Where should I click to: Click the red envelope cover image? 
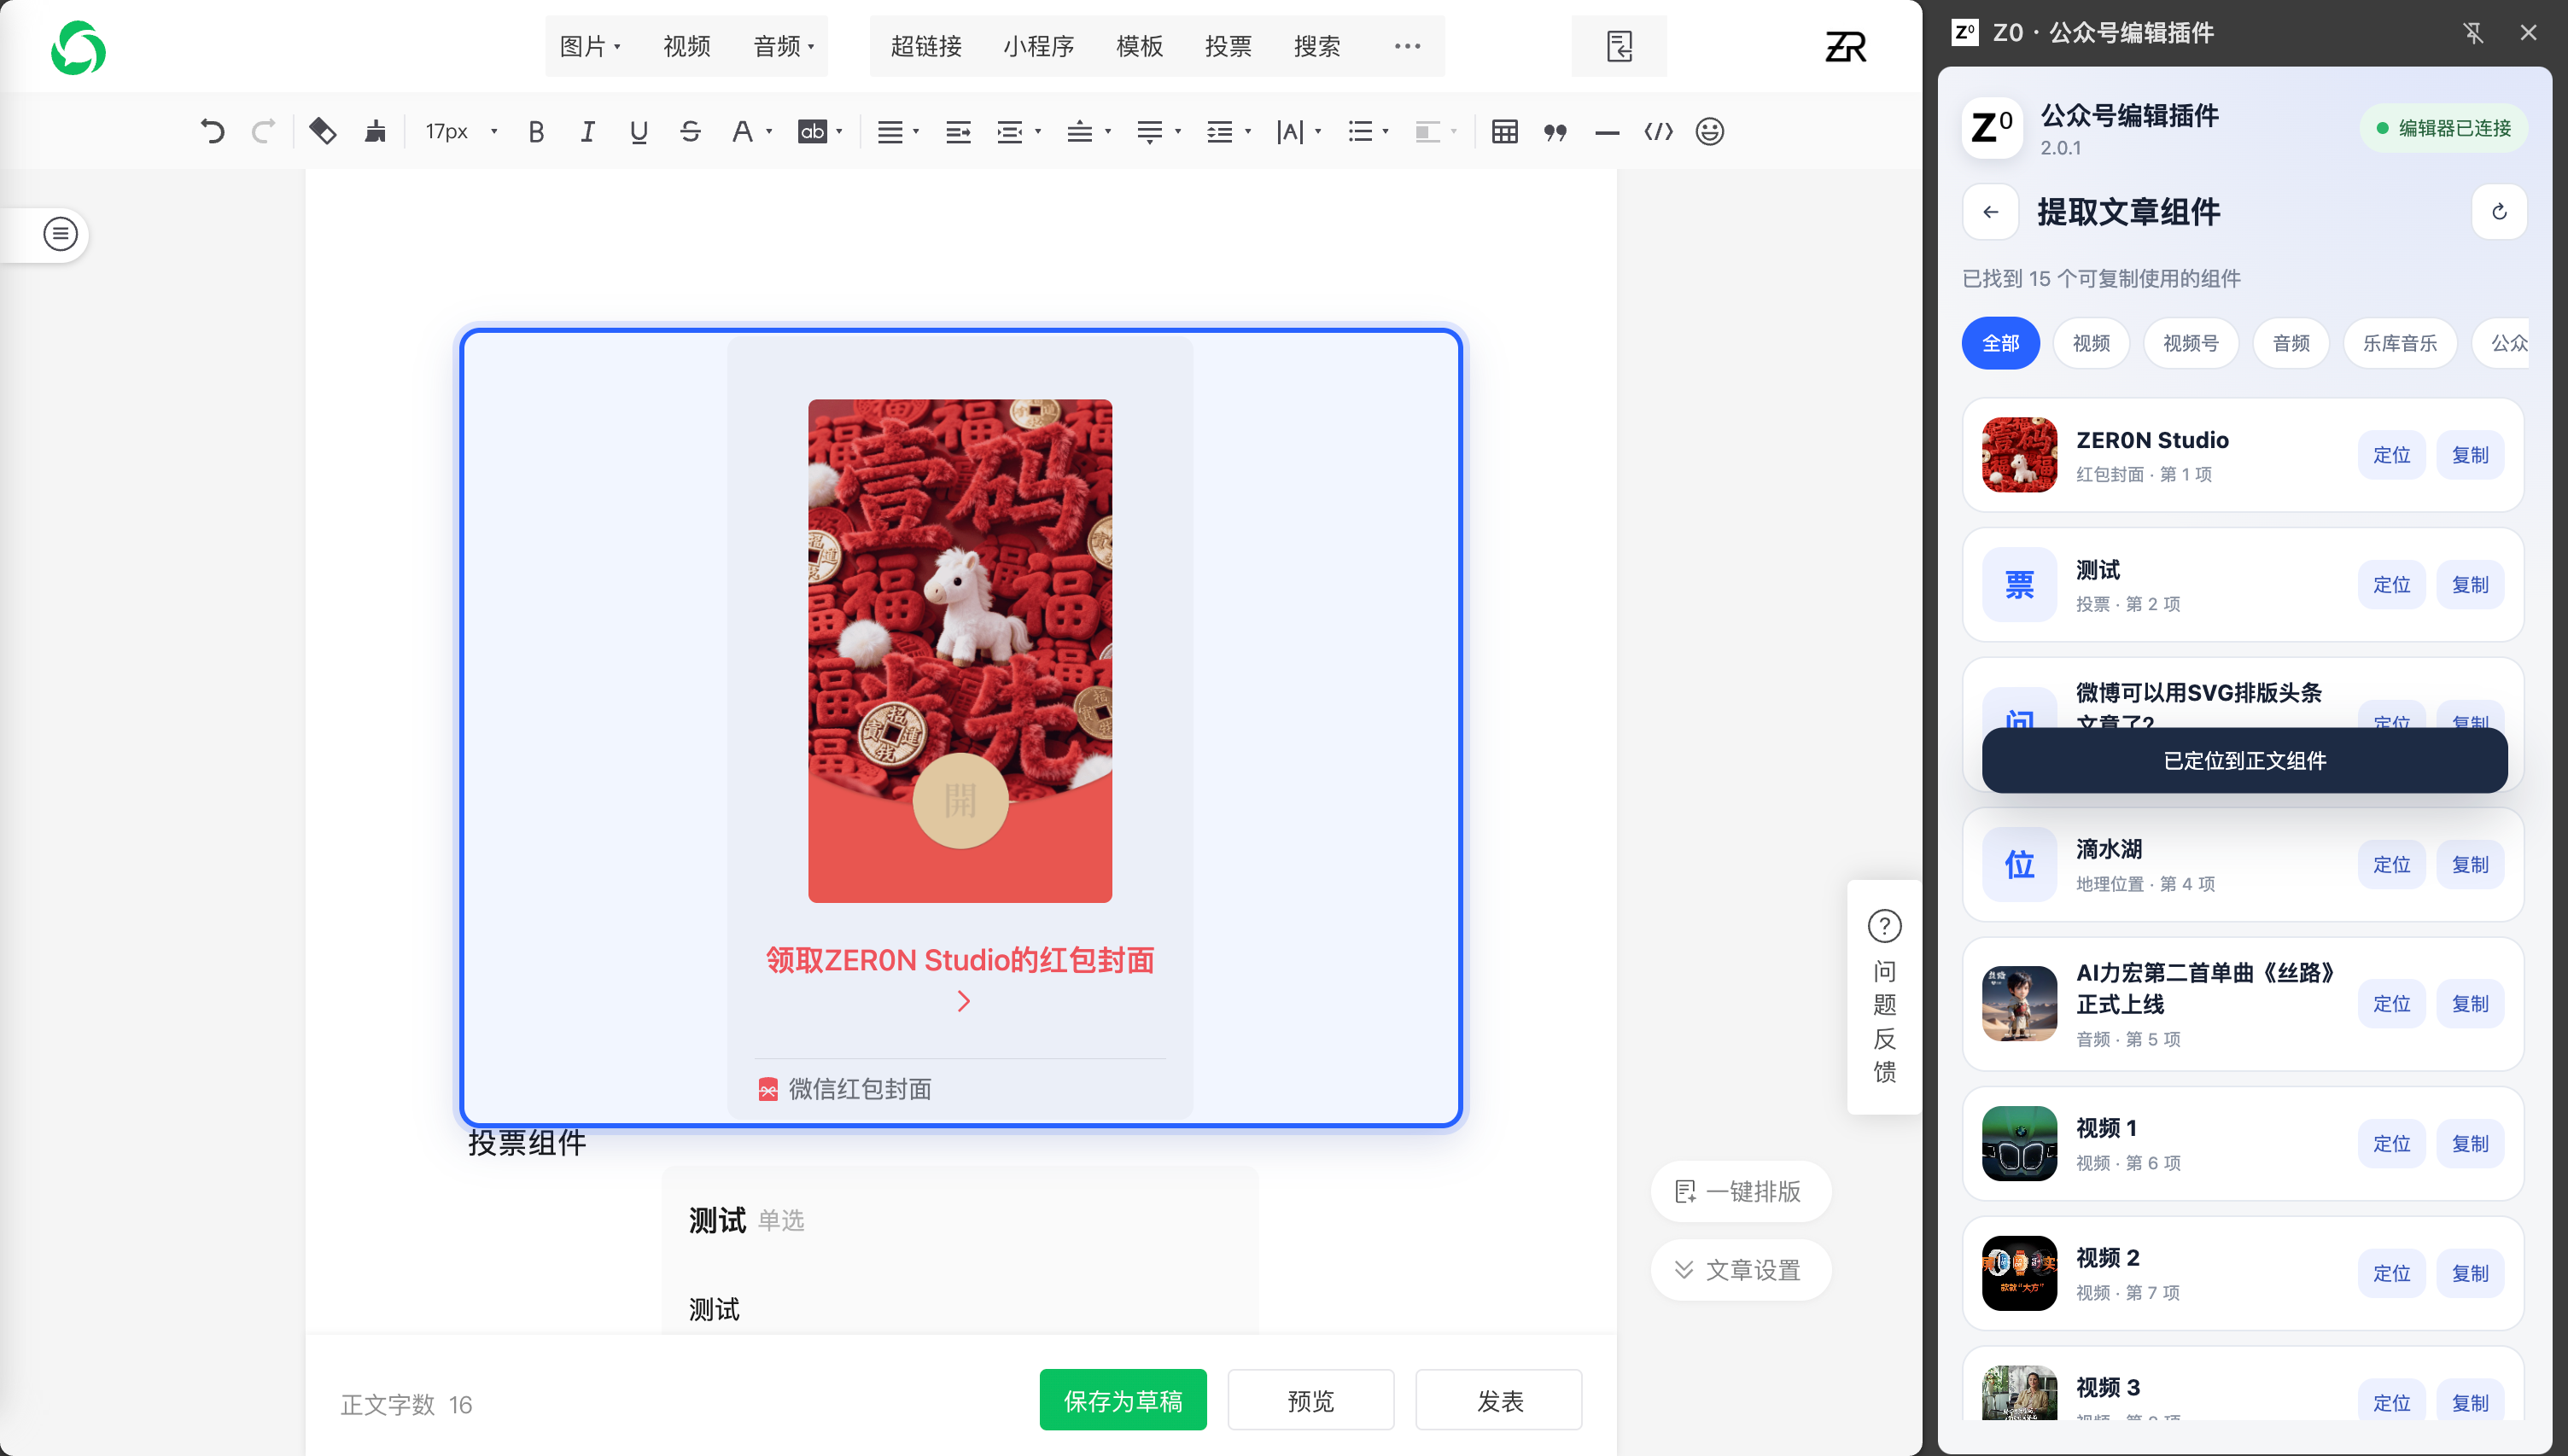click(960, 651)
